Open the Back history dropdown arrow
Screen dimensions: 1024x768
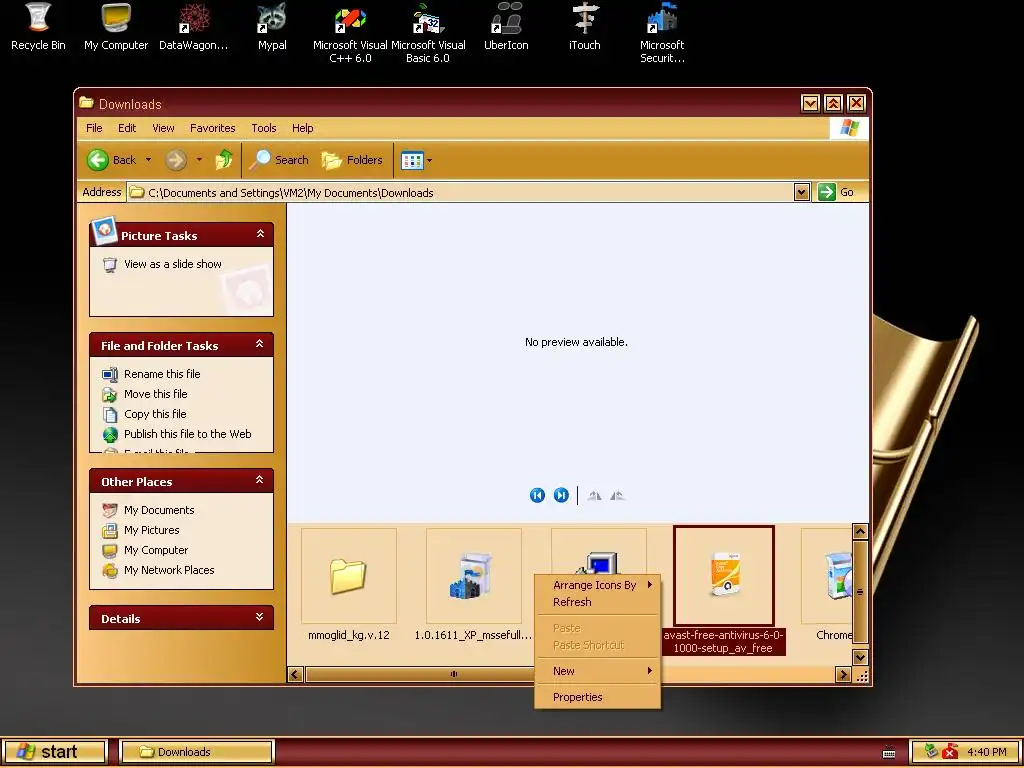(148, 160)
